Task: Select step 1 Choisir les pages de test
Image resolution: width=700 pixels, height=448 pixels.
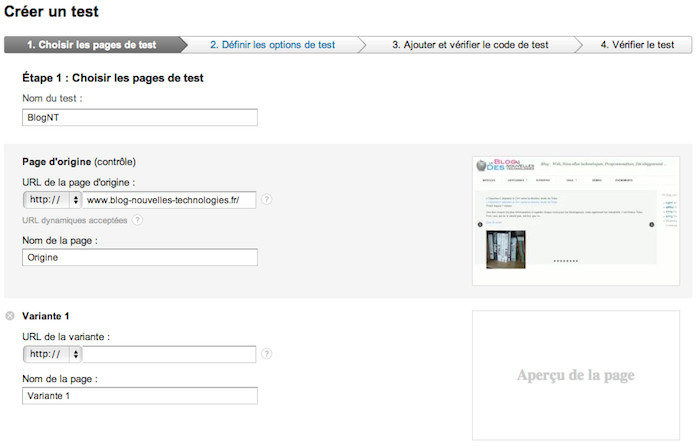Action: (92, 45)
